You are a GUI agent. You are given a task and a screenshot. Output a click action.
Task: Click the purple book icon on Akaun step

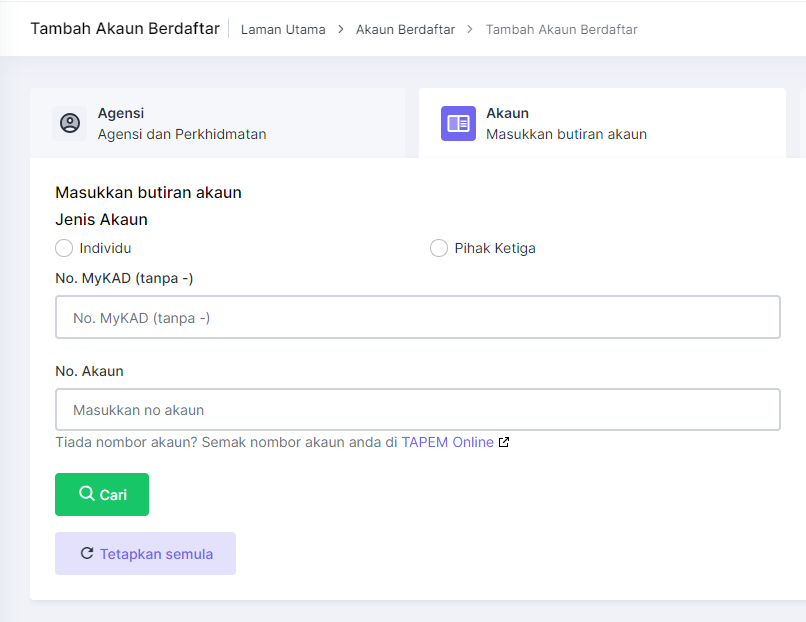pyautogui.click(x=458, y=123)
